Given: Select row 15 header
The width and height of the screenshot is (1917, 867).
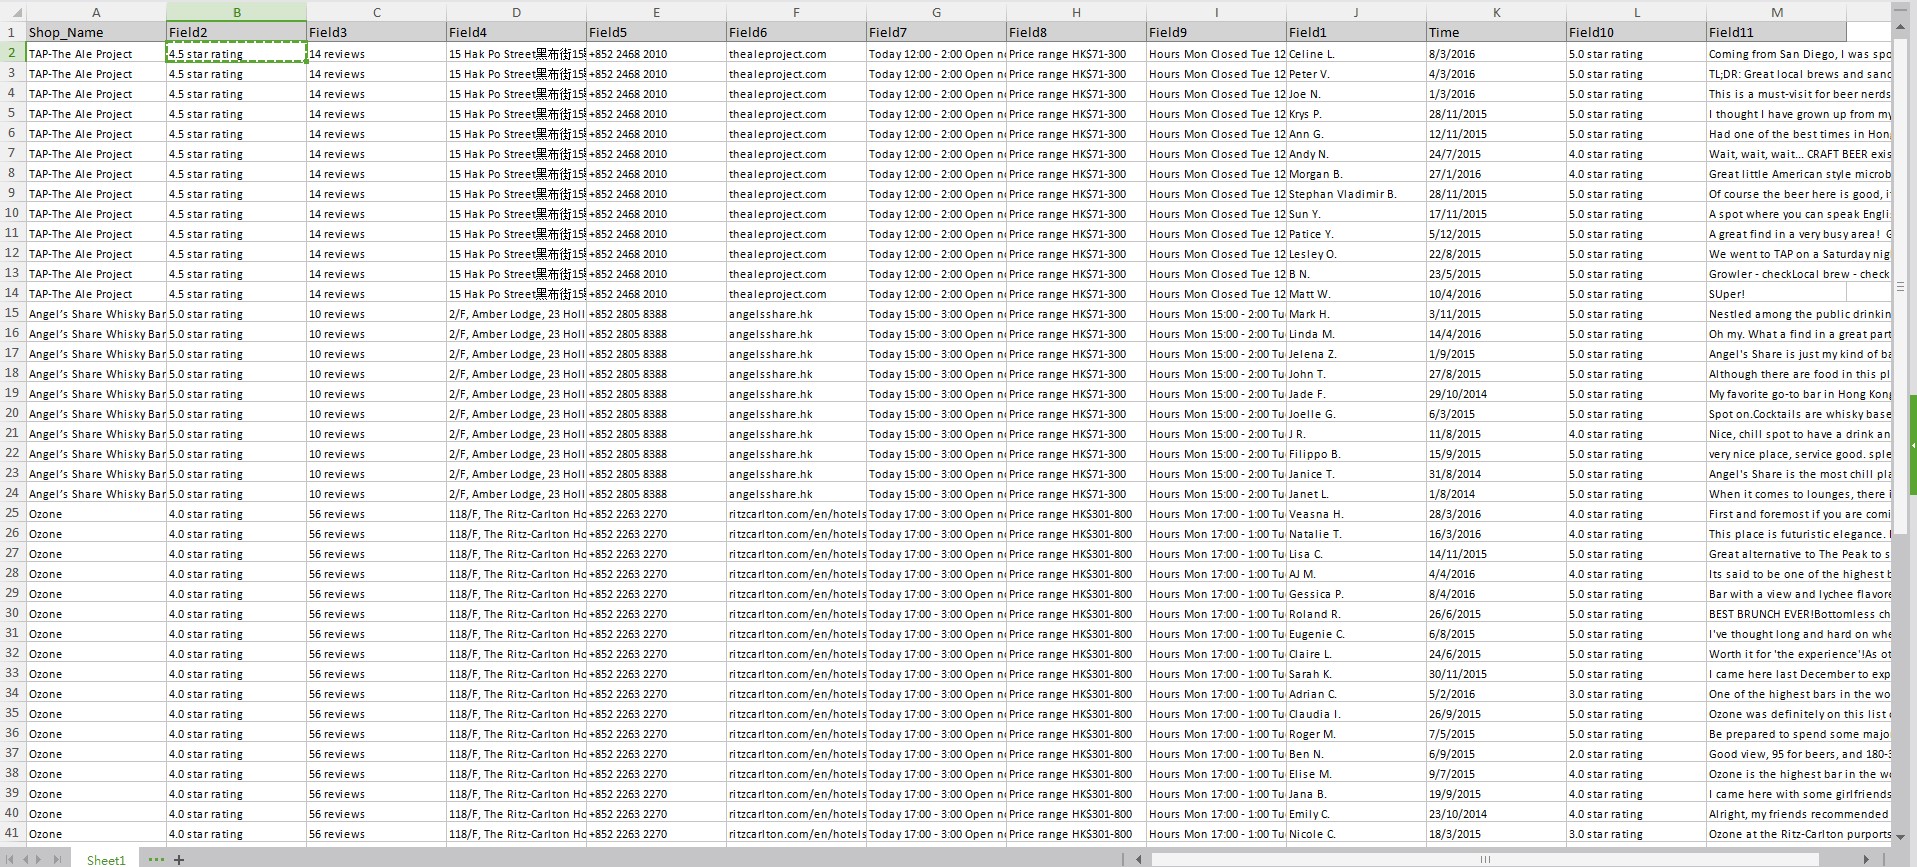Looking at the screenshot, I should (x=13, y=313).
